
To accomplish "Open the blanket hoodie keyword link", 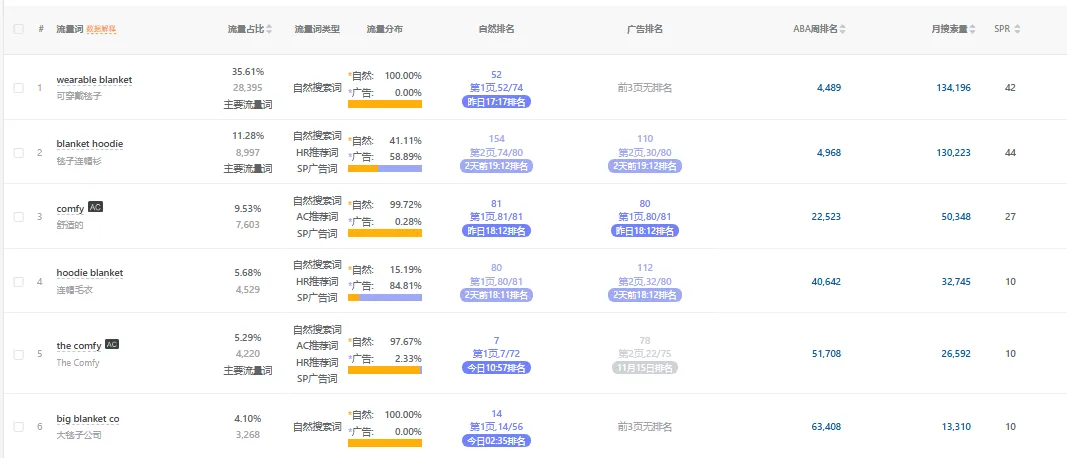I will [90, 144].
